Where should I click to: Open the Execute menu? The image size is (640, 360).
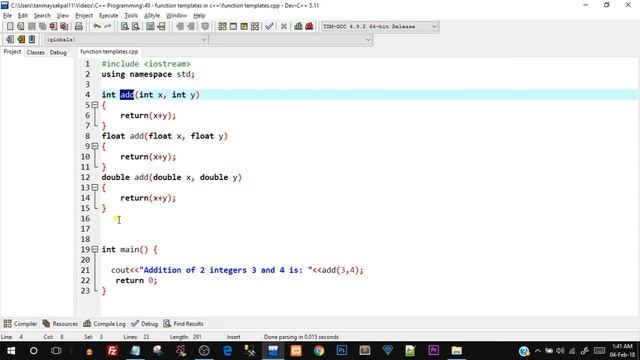(x=109, y=16)
